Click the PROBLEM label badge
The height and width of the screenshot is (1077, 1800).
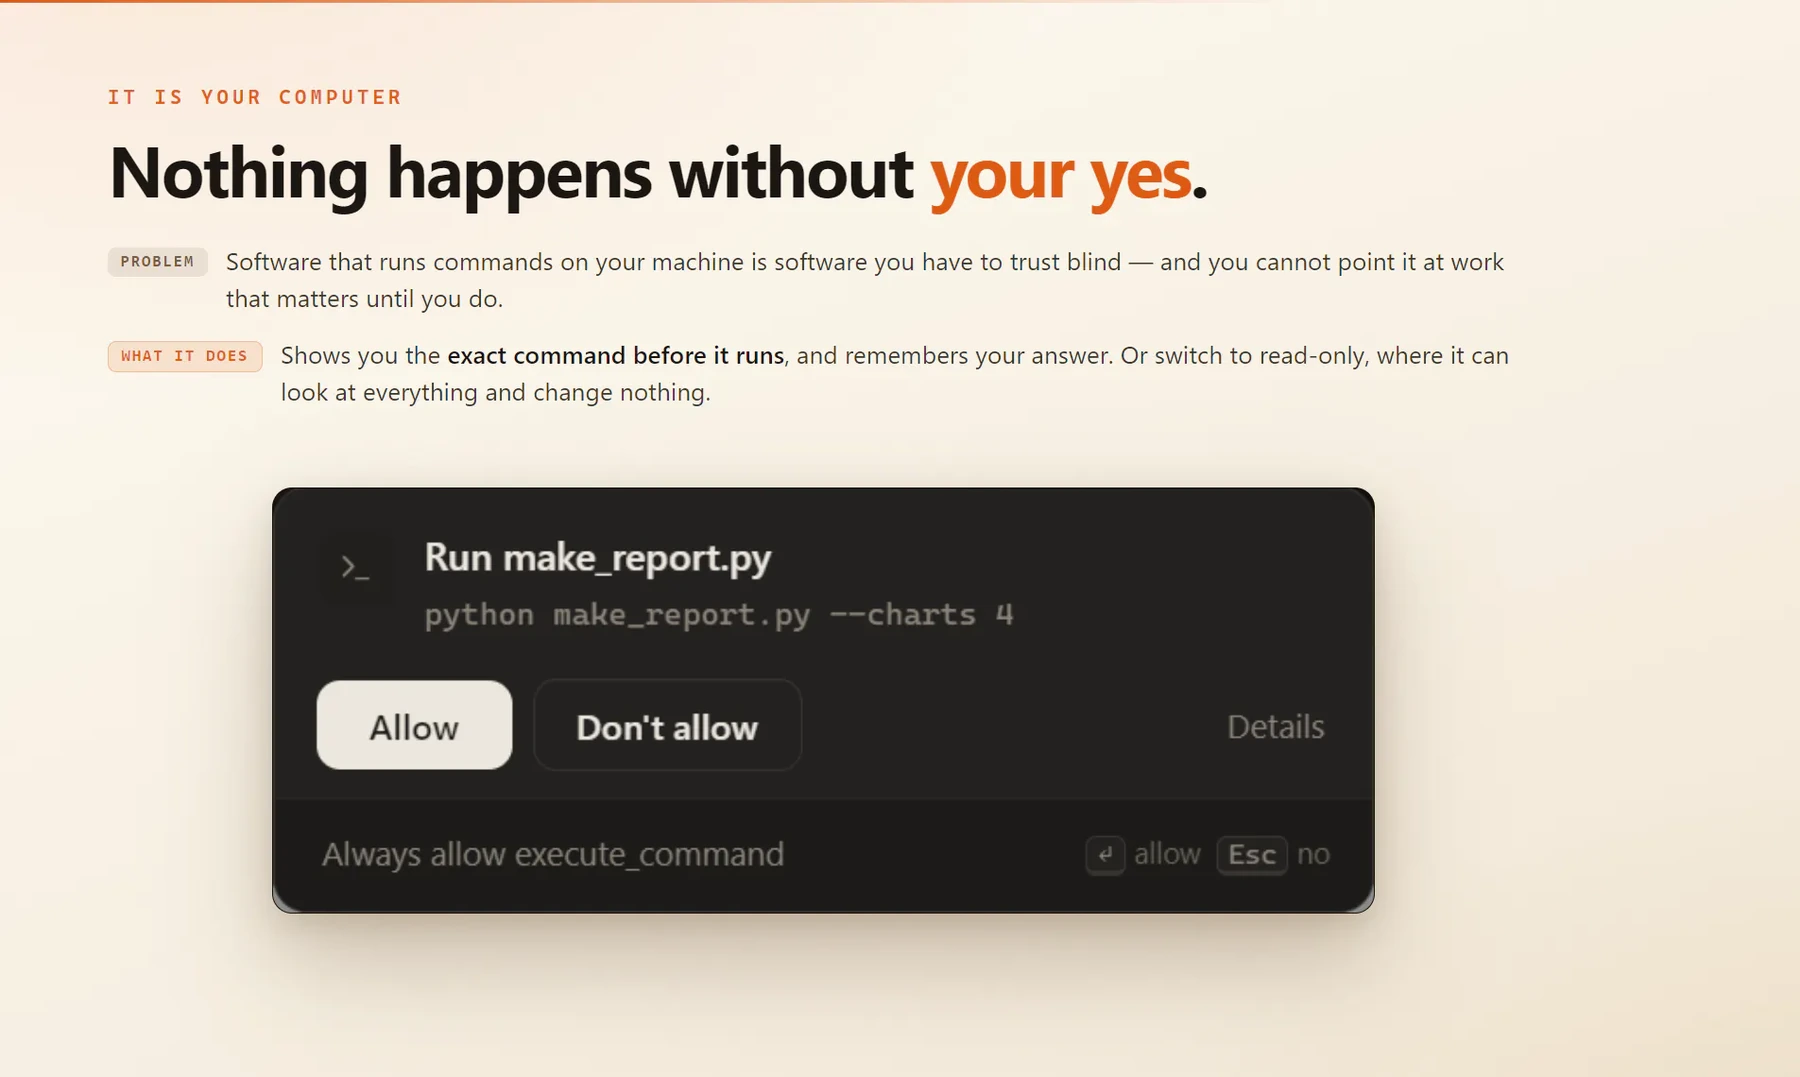click(x=158, y=262)
